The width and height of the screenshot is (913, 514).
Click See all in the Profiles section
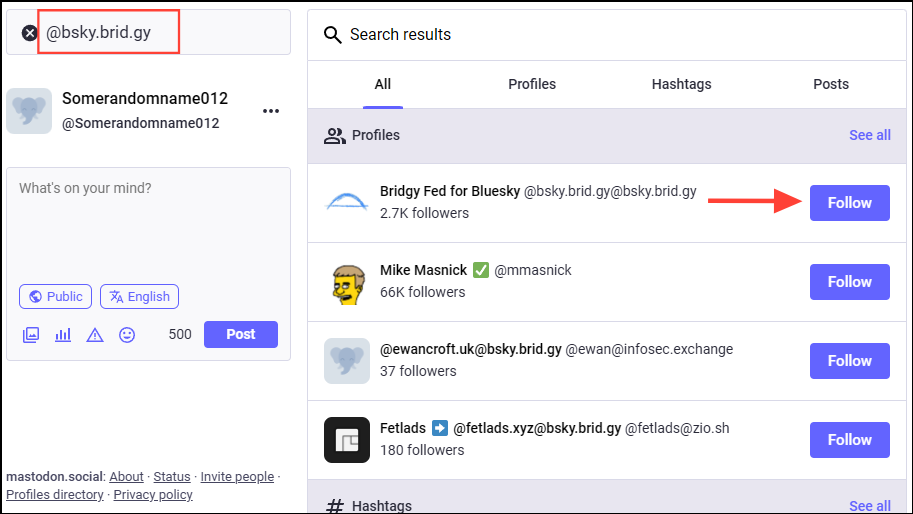tap(869, 135)
